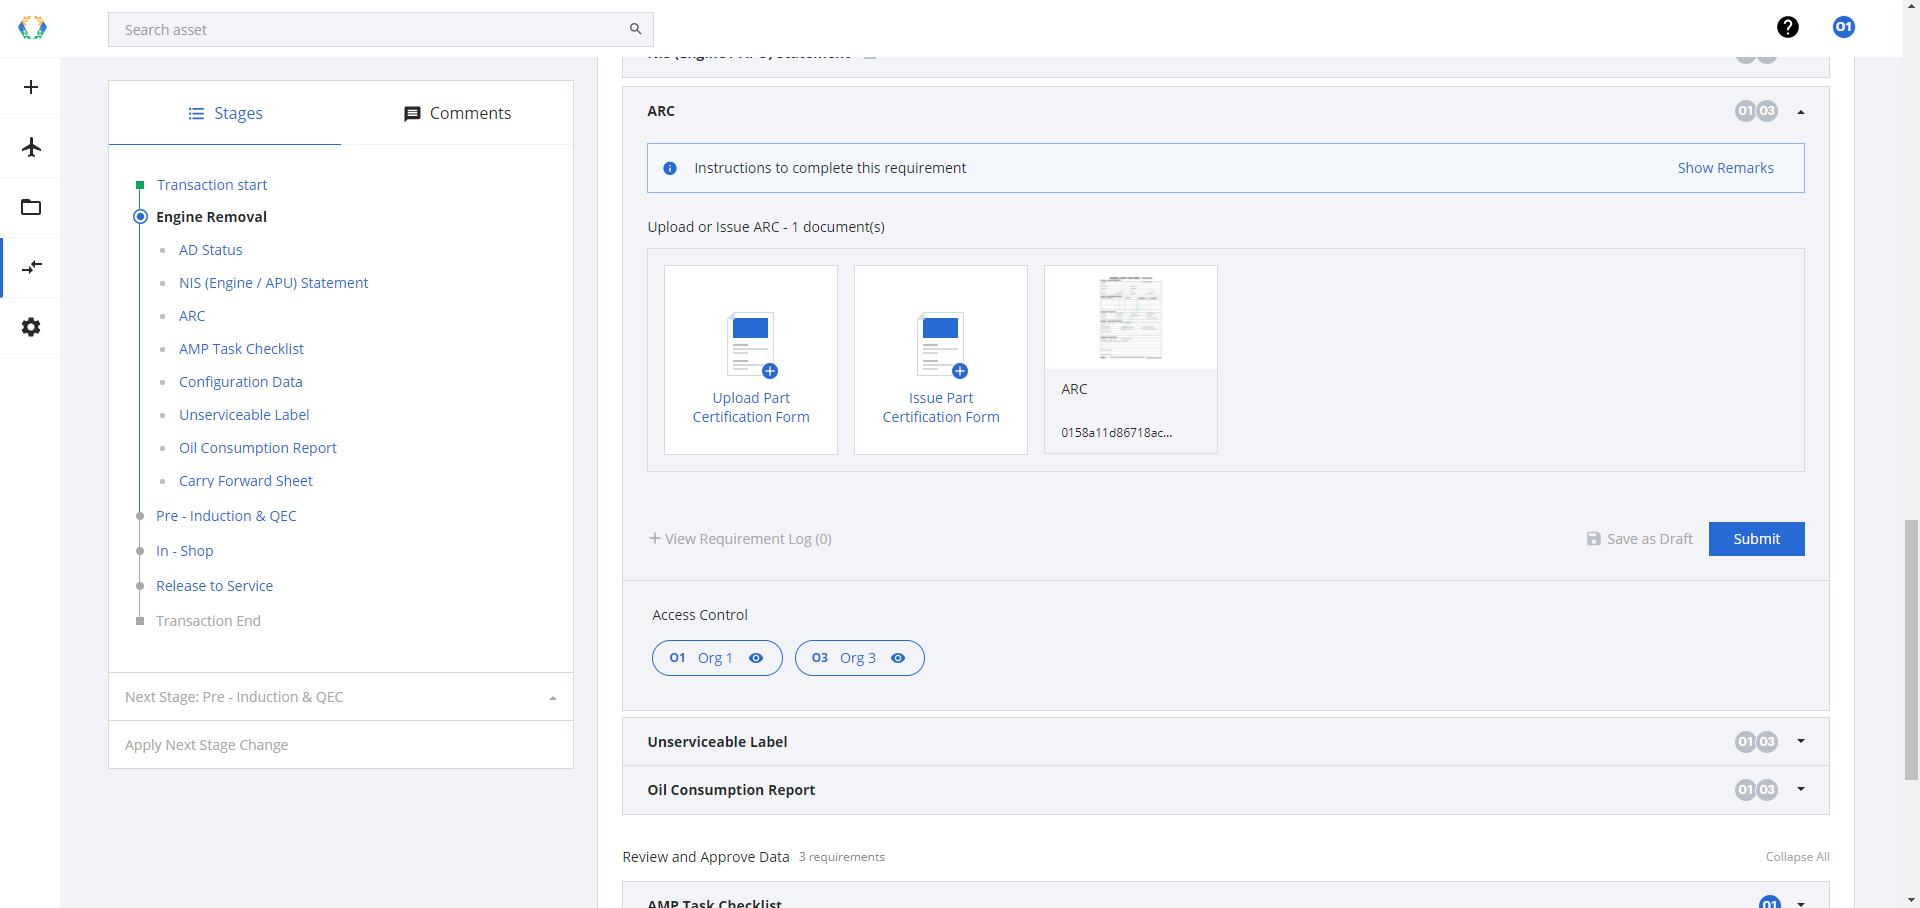Click the org badge on Unserviceable Label row
The width and height of the screenshot is (1920, 908).
click(x=1756, y=742)
